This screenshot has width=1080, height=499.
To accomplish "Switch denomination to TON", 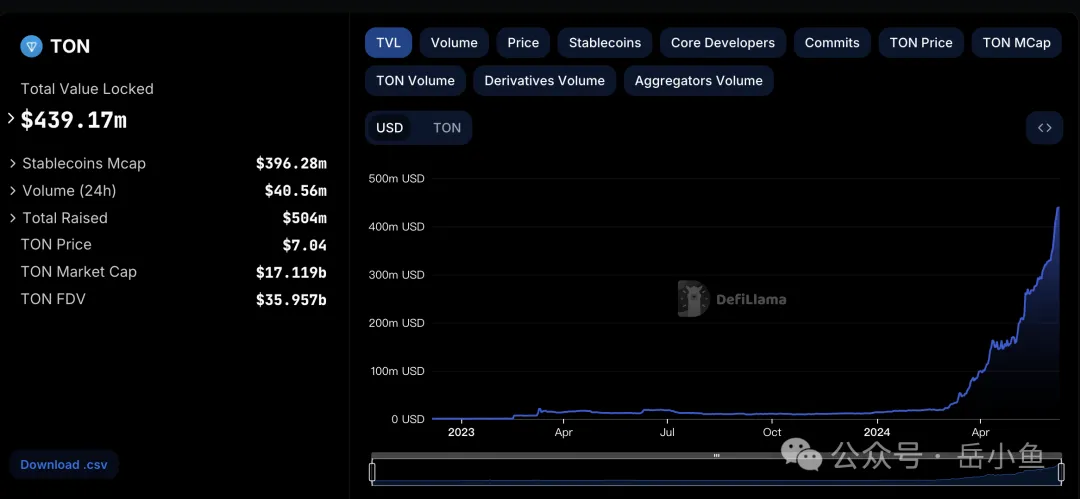I will pos(447,128).
